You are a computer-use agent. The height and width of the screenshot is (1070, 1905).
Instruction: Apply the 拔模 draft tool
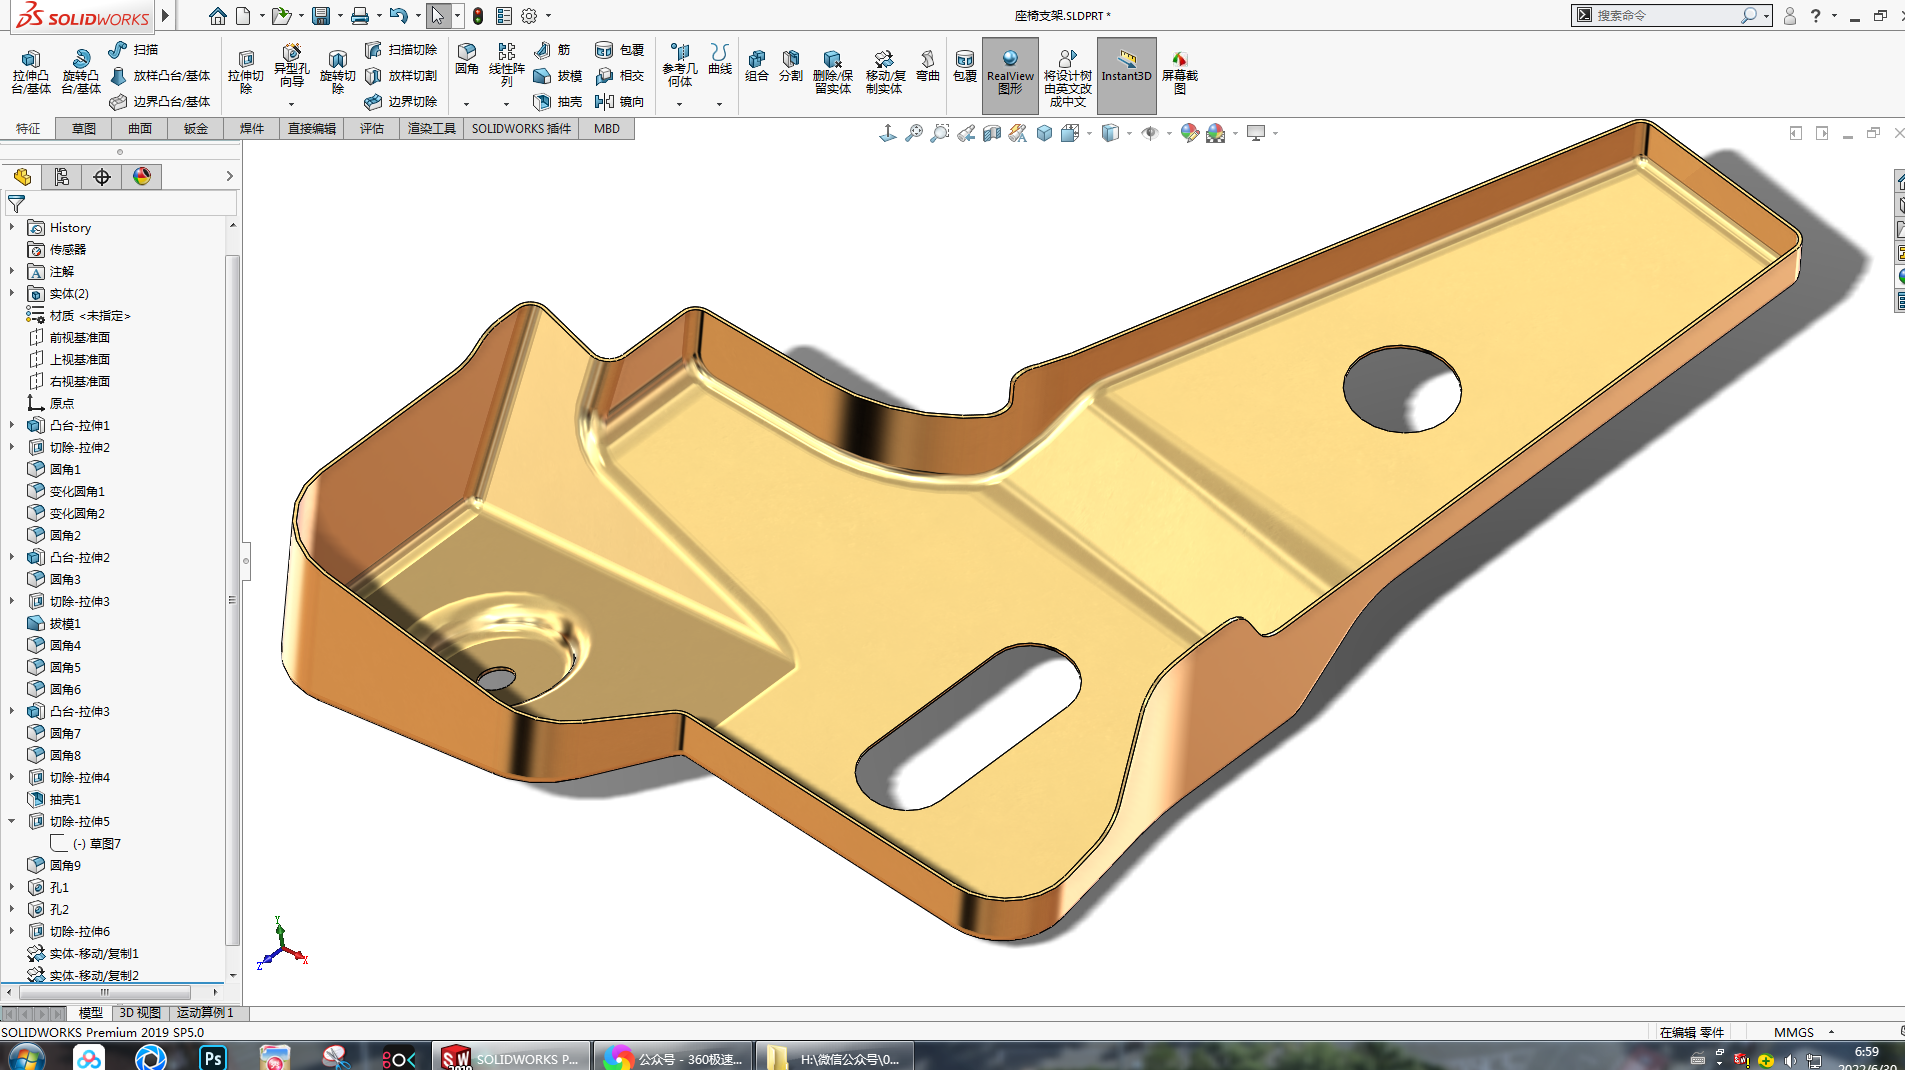coord(558,76)
